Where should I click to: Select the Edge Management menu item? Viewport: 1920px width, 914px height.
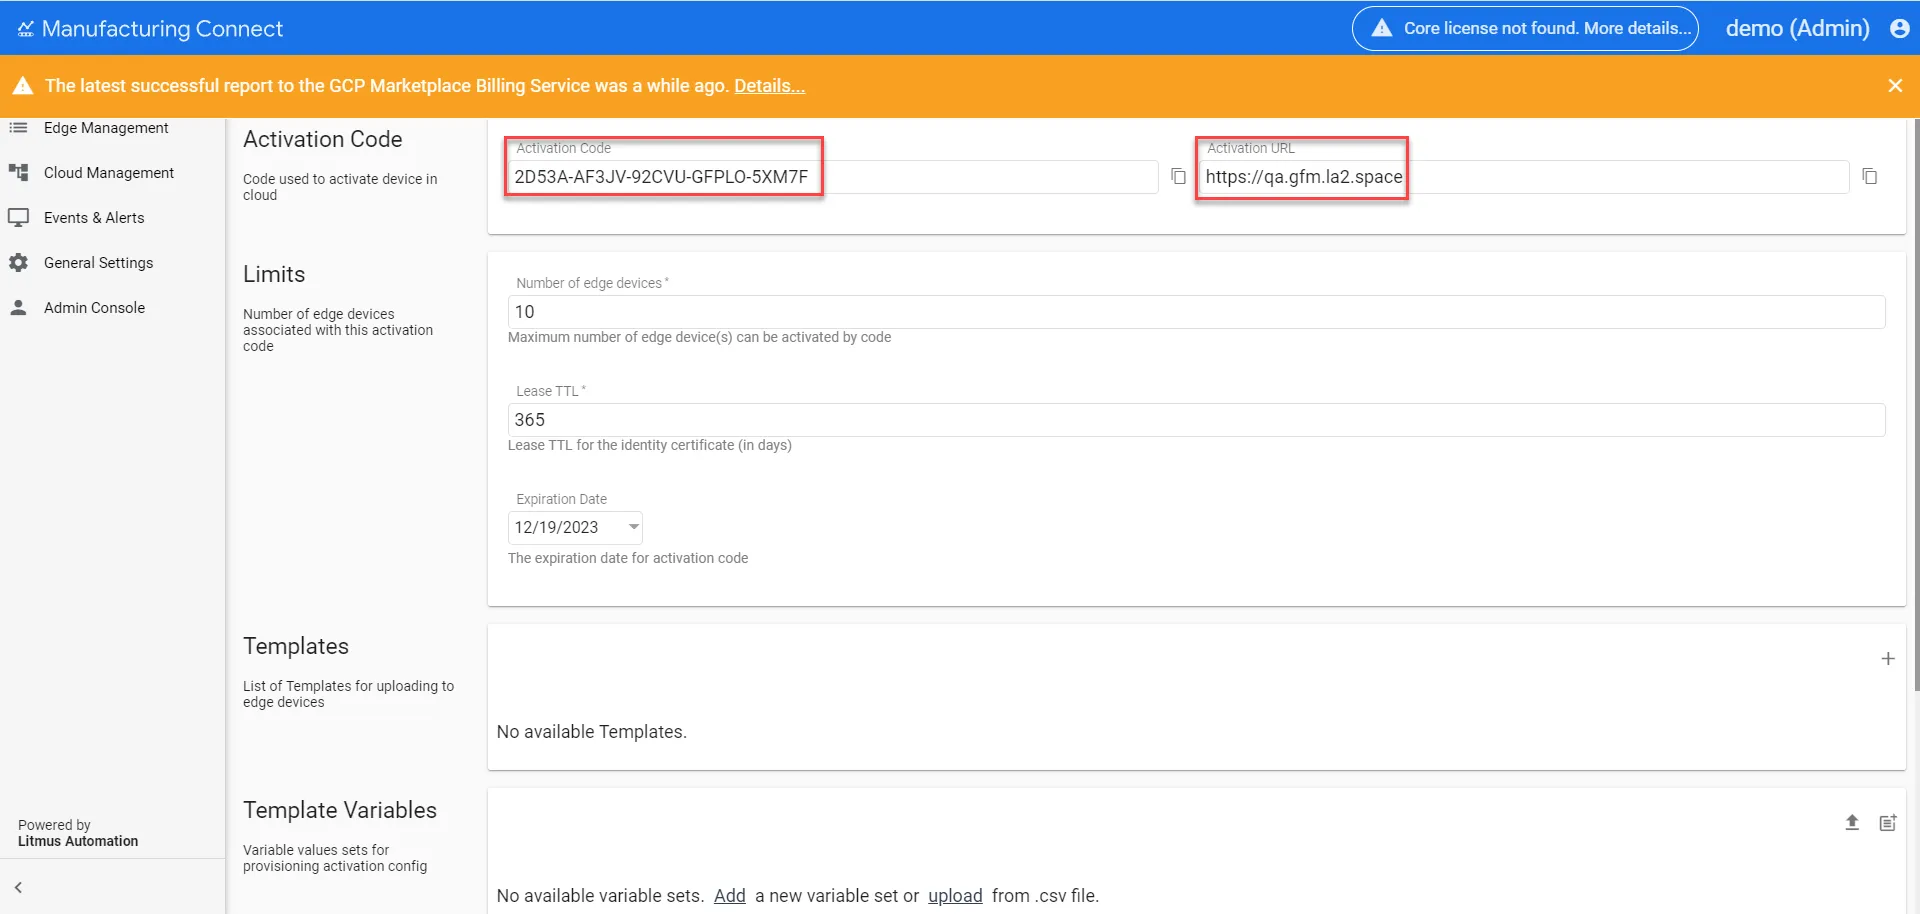tap(106, 128)
